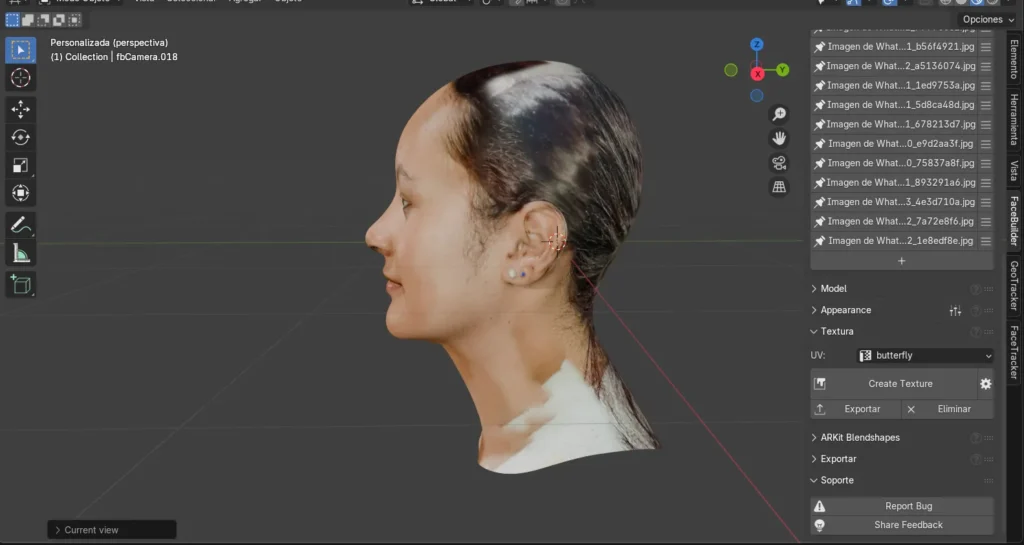Open the UV butterfly dropdown
The image size is (1024, 545).
pos(925,355)
